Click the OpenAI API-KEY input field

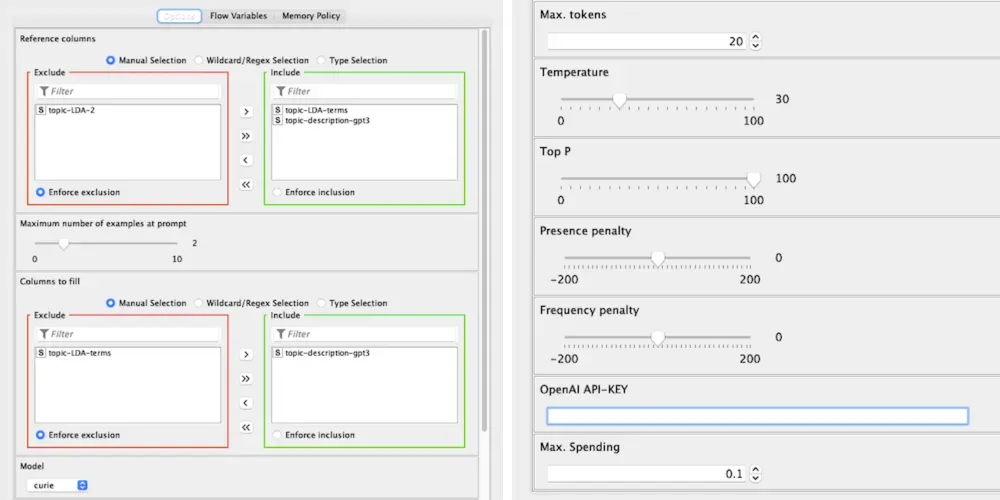point(758,416)
